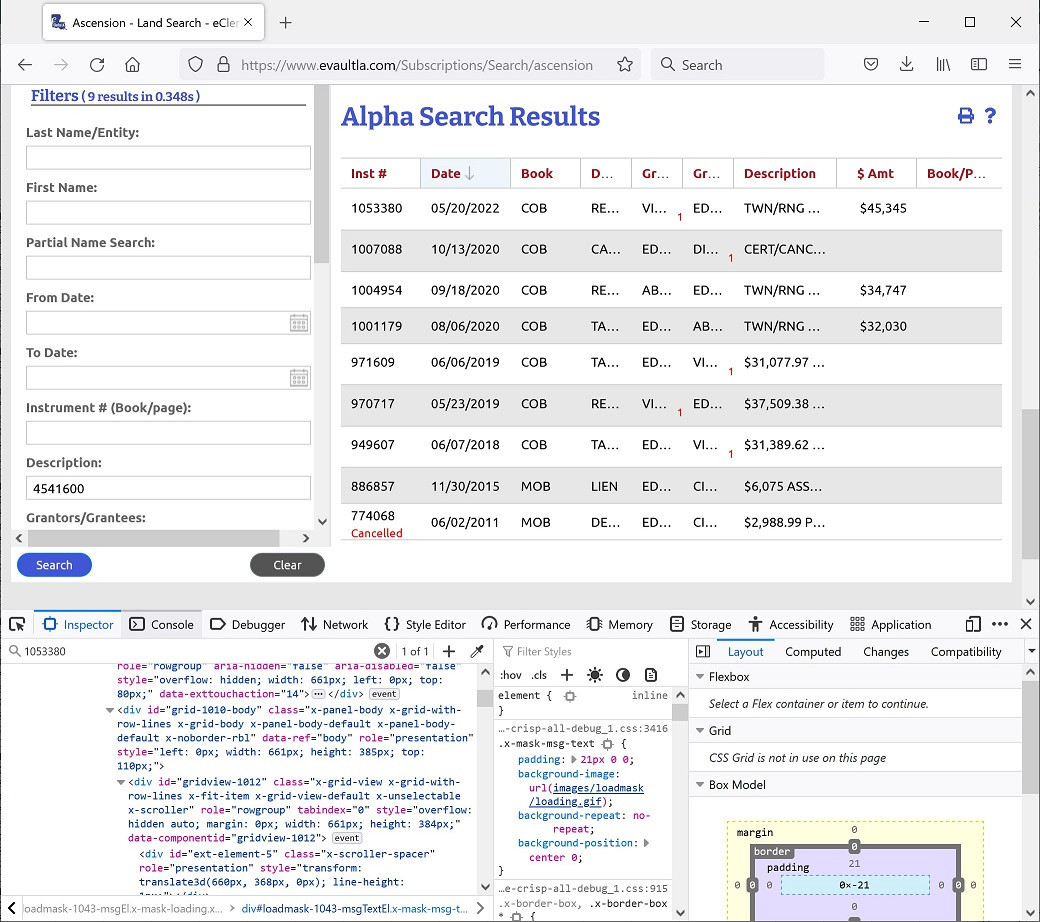The width and height of the screenshot is (1040, 922).
Task: Toggle the :hov pseudo-class panel
Action: point(510,675)
